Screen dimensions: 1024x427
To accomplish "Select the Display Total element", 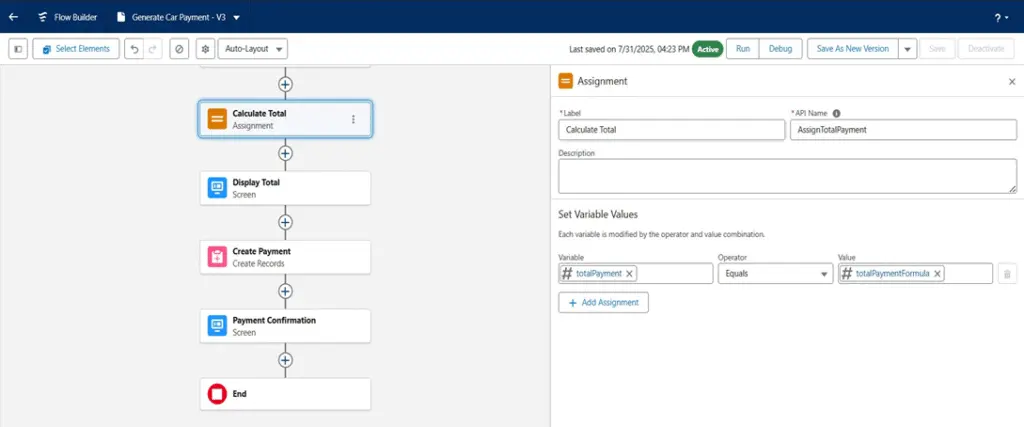I will click(x=285, y=188).
